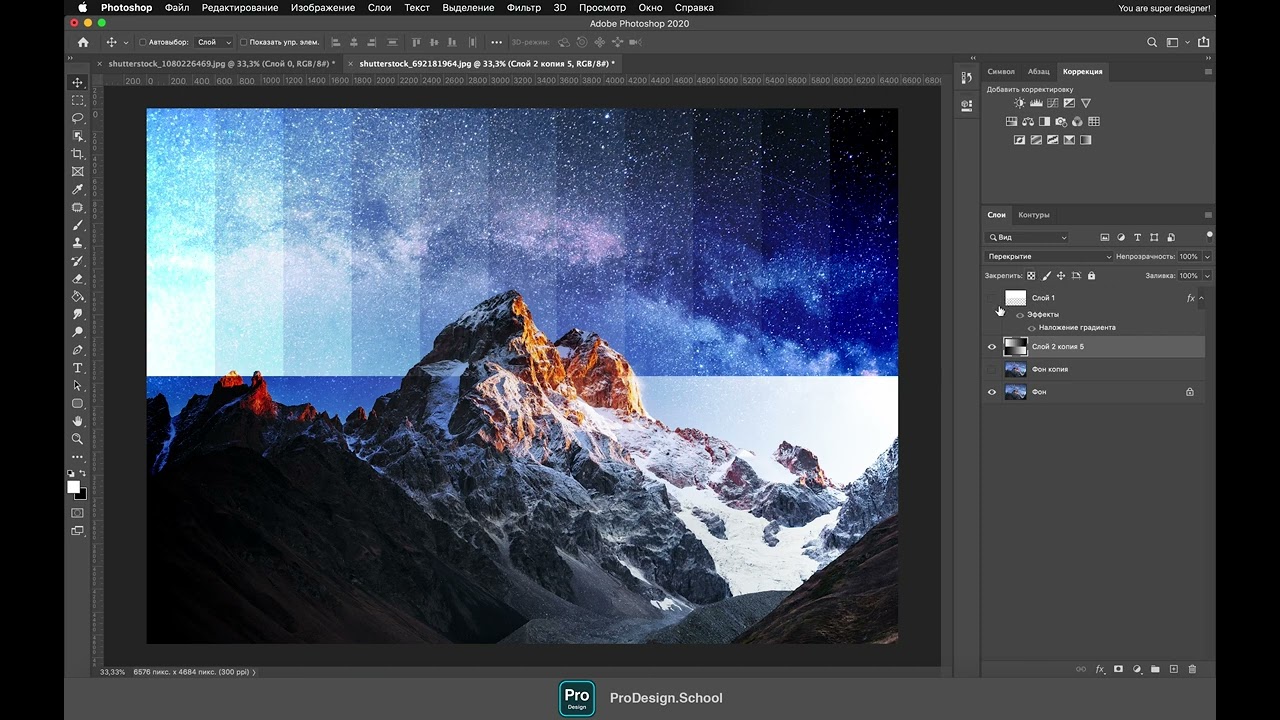Image resolution: width=1280 pixels, height=720 pixels.
Task: Open the blend mode Перекрытие dropdown
Action: click(x=1048, y=257)
